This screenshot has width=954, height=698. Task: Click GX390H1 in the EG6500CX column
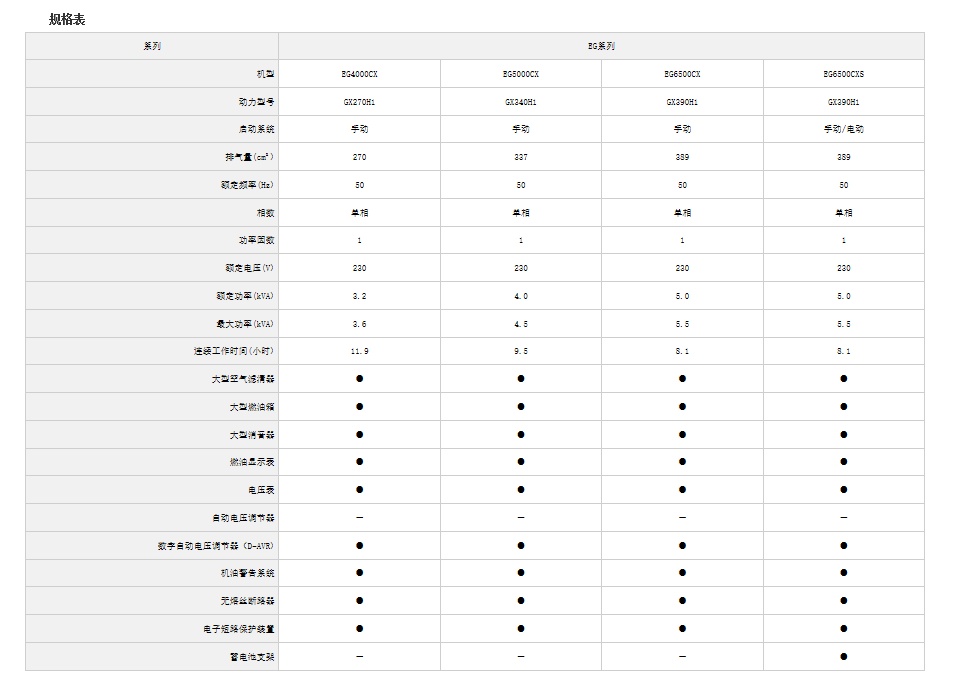[682, 102]
